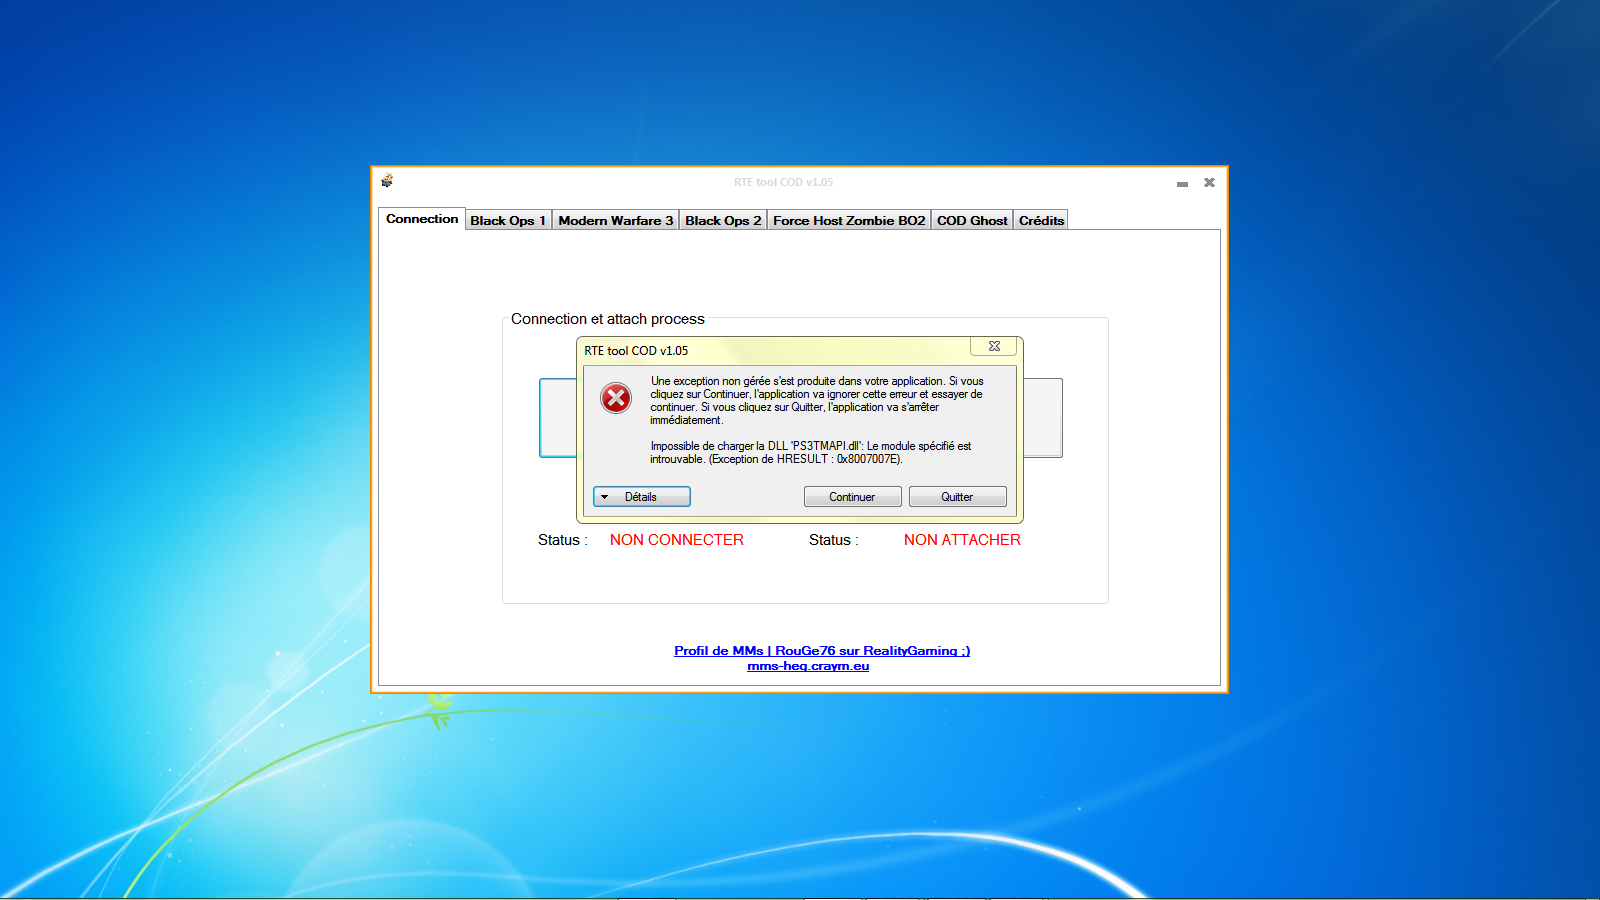The image size is (1600, 900).
Task: Click the NON CONNECTER status text
Action: click(x=677, y=540)
